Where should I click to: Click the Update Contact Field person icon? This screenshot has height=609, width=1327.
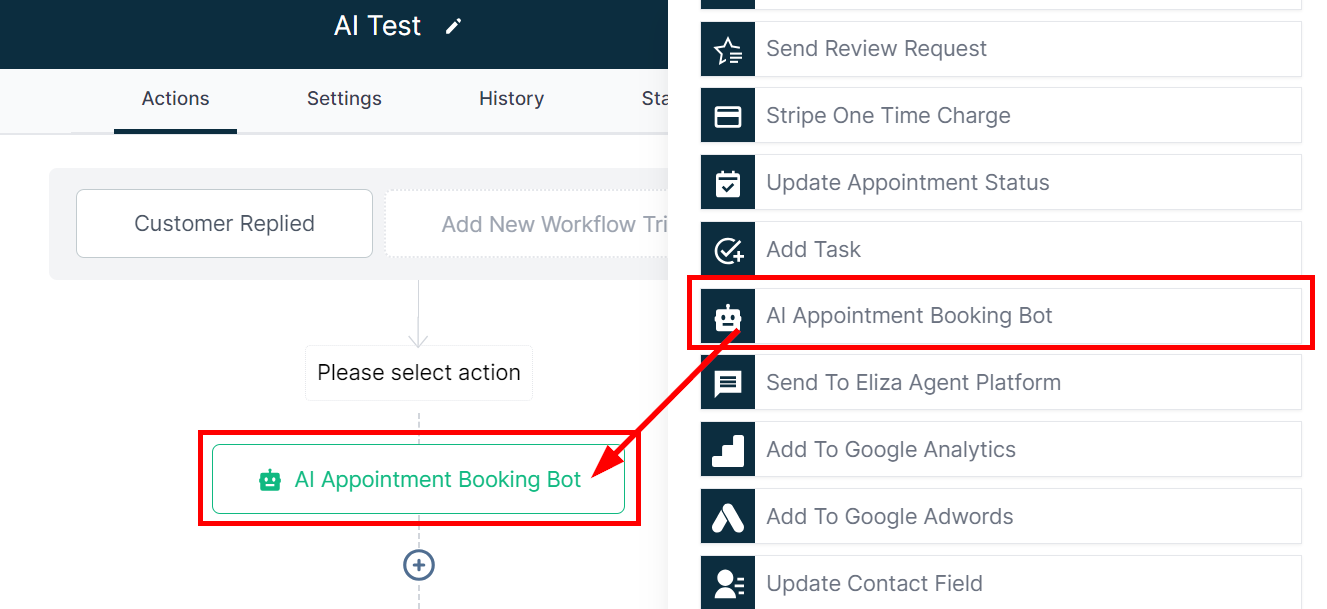coord(728,583)
